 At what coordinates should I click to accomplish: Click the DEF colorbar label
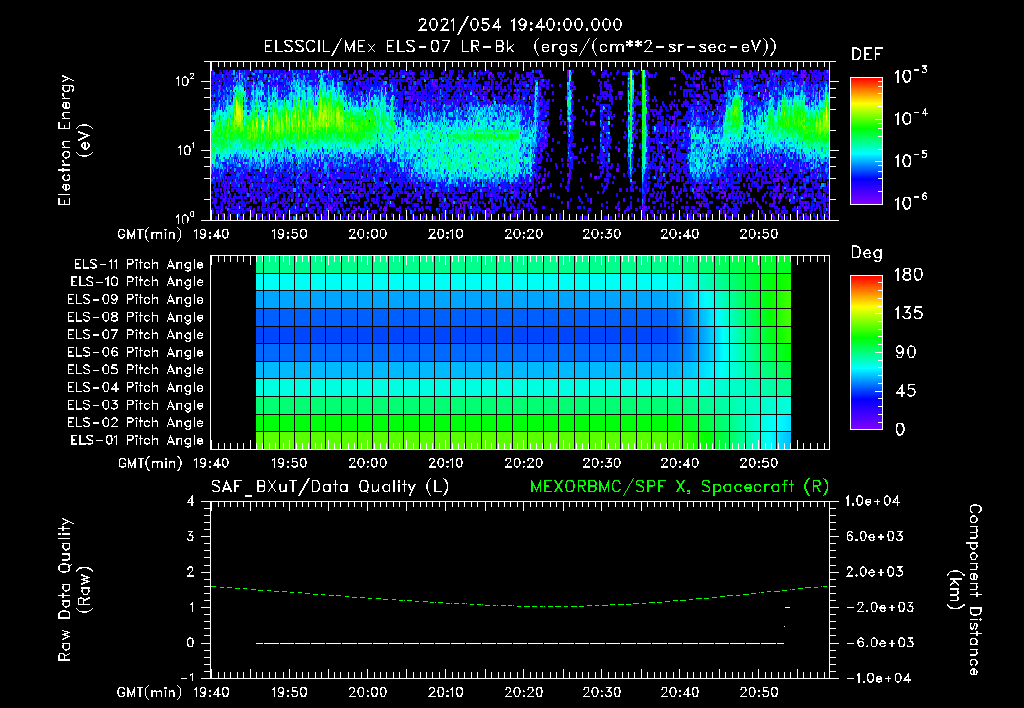point(867,55)
